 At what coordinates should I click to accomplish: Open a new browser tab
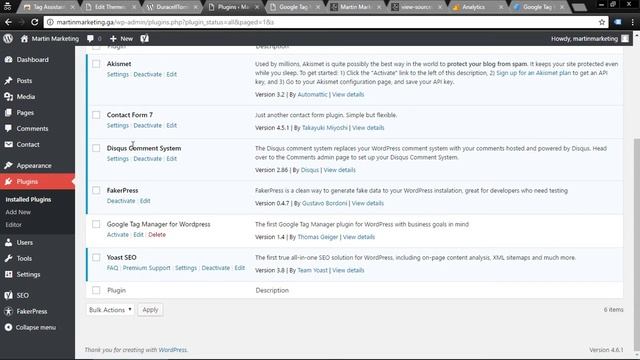pos(579,7)
